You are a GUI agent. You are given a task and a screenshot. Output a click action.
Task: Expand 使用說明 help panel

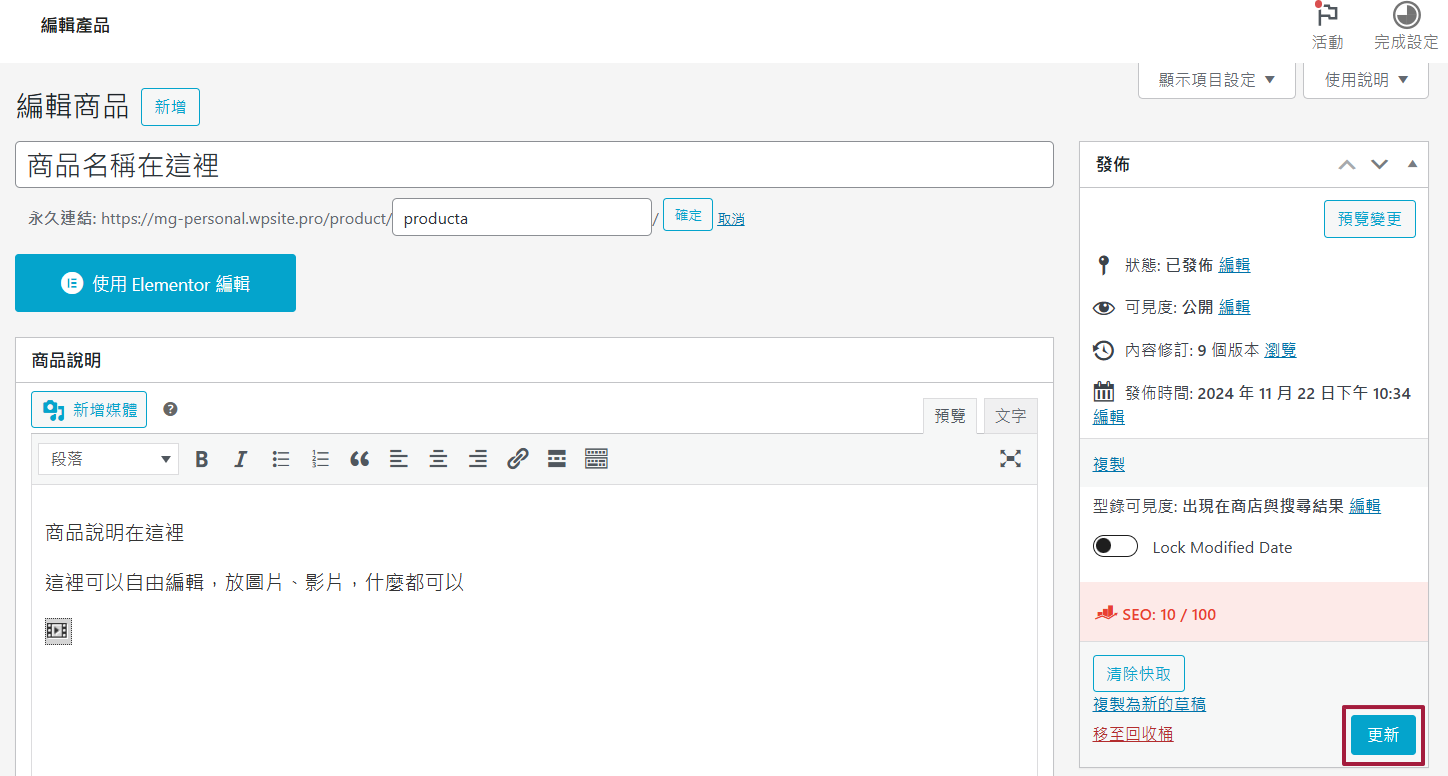1366,80
